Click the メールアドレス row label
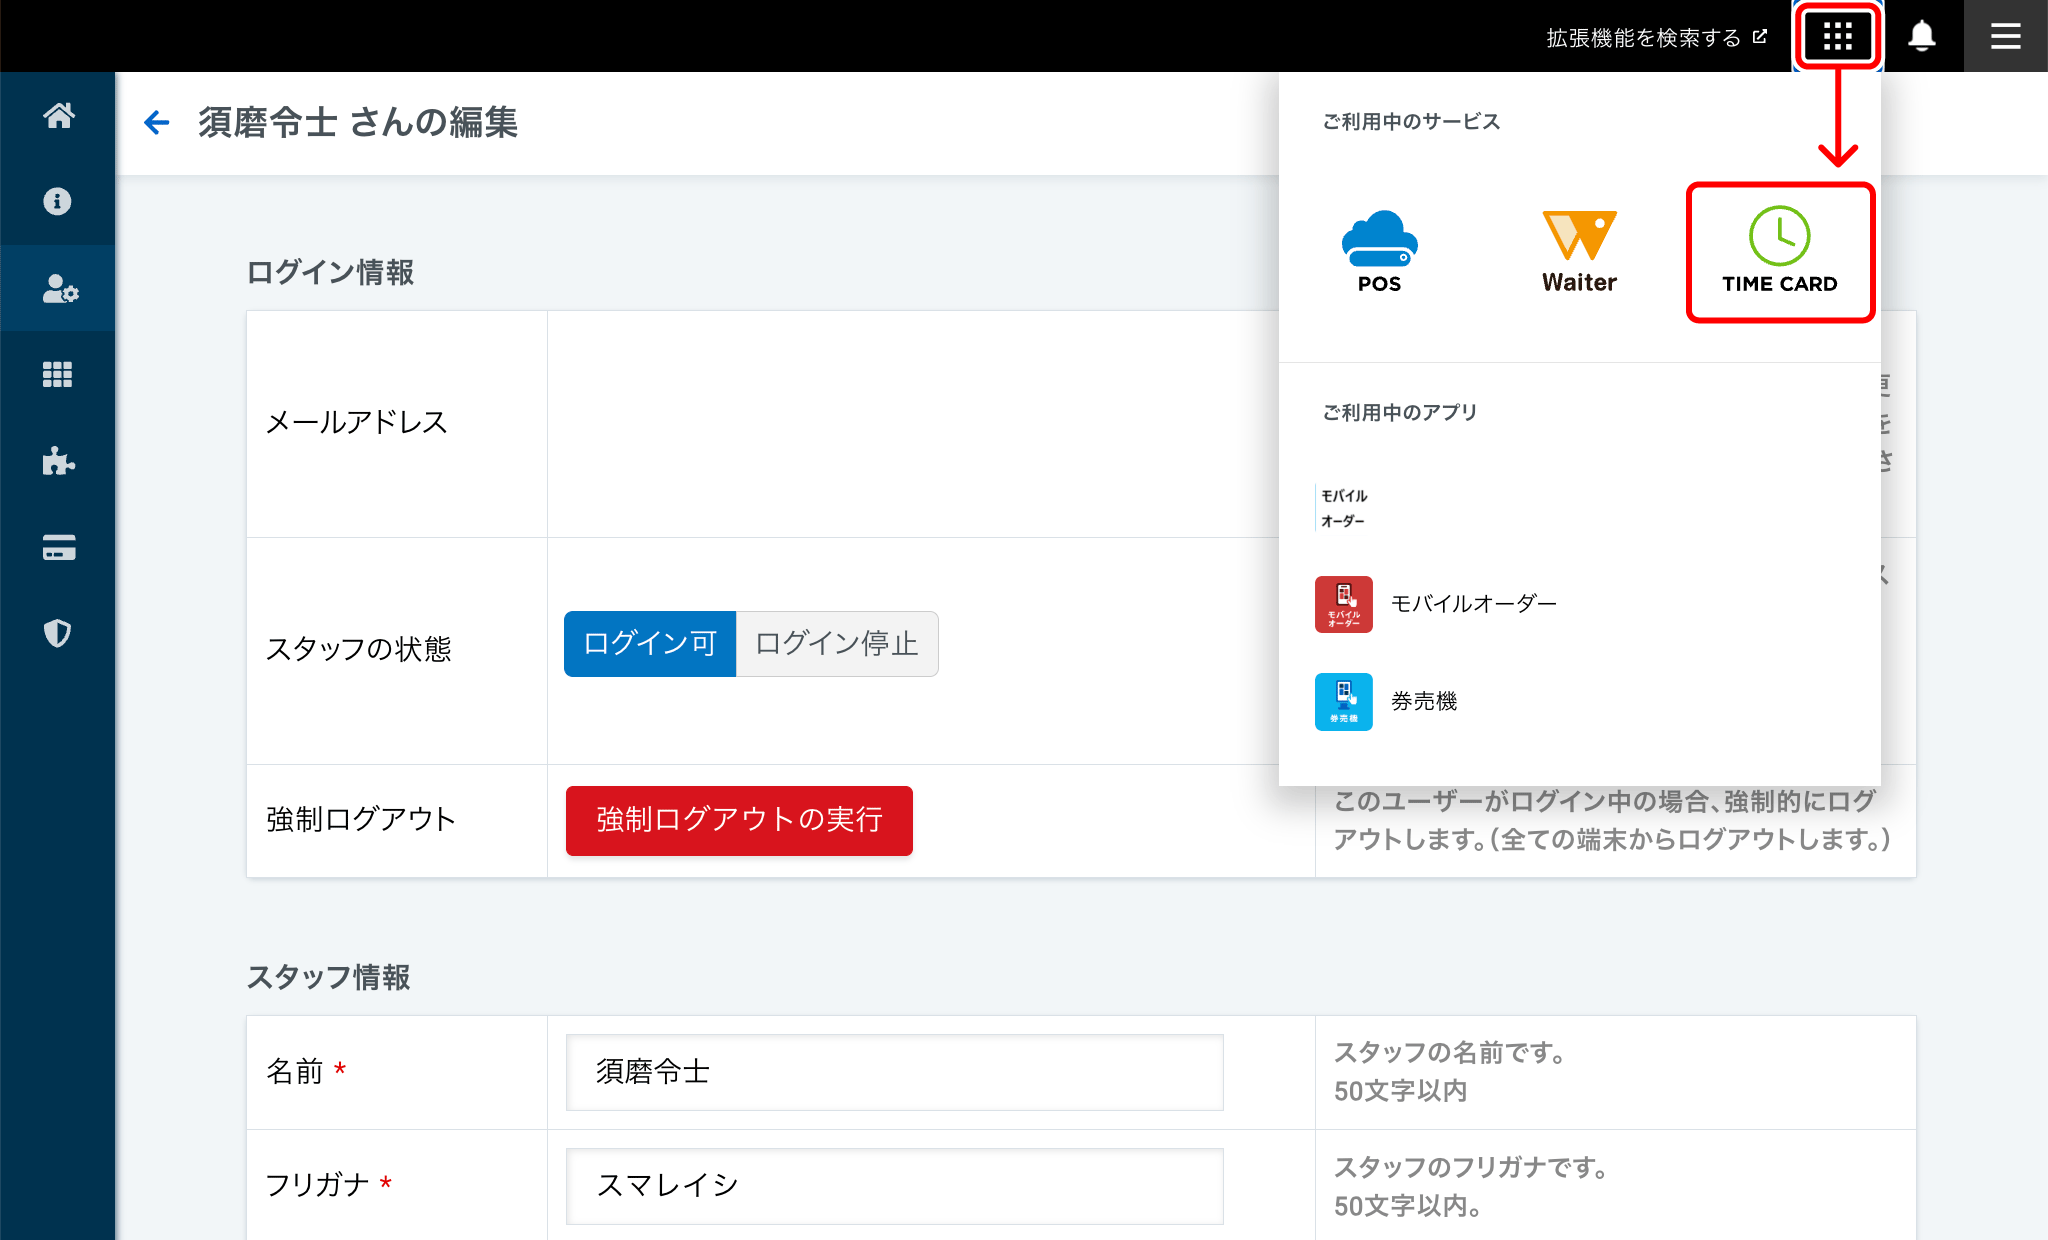Viewport: 2048px width, 1240px height. [356, 423]
